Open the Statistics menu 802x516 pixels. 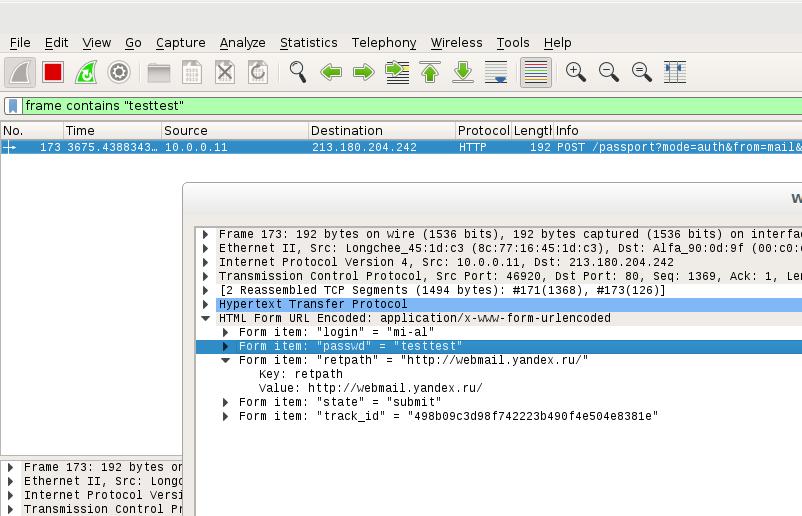pos(308,42)
